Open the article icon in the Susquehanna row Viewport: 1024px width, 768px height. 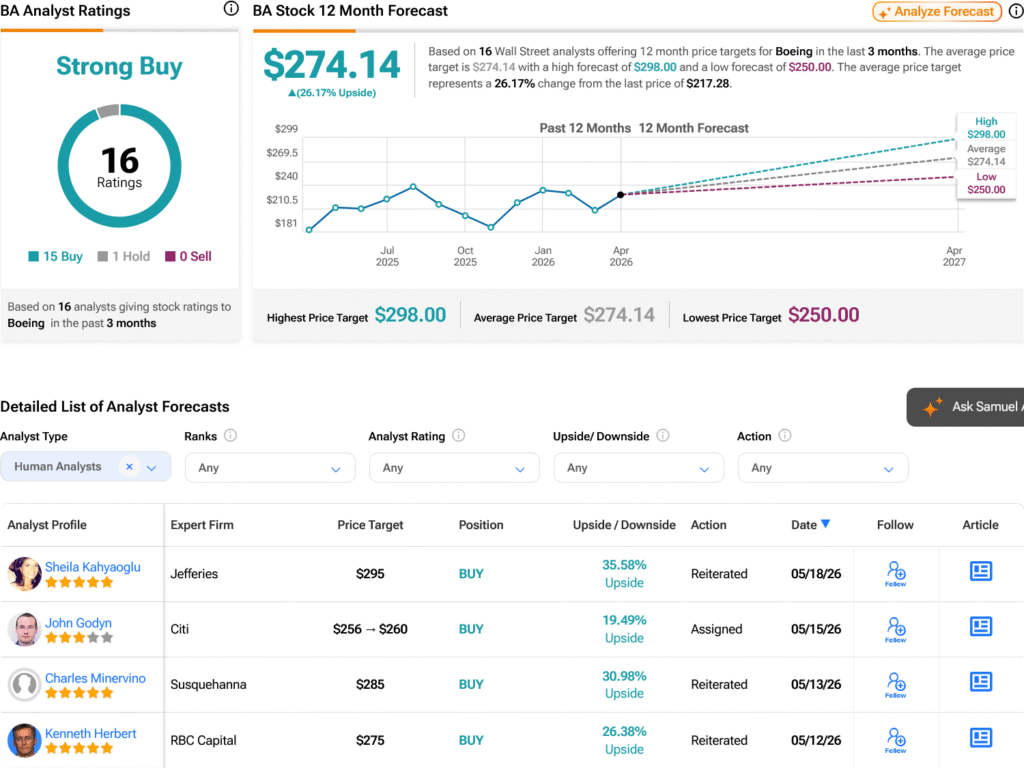[980, 682]
